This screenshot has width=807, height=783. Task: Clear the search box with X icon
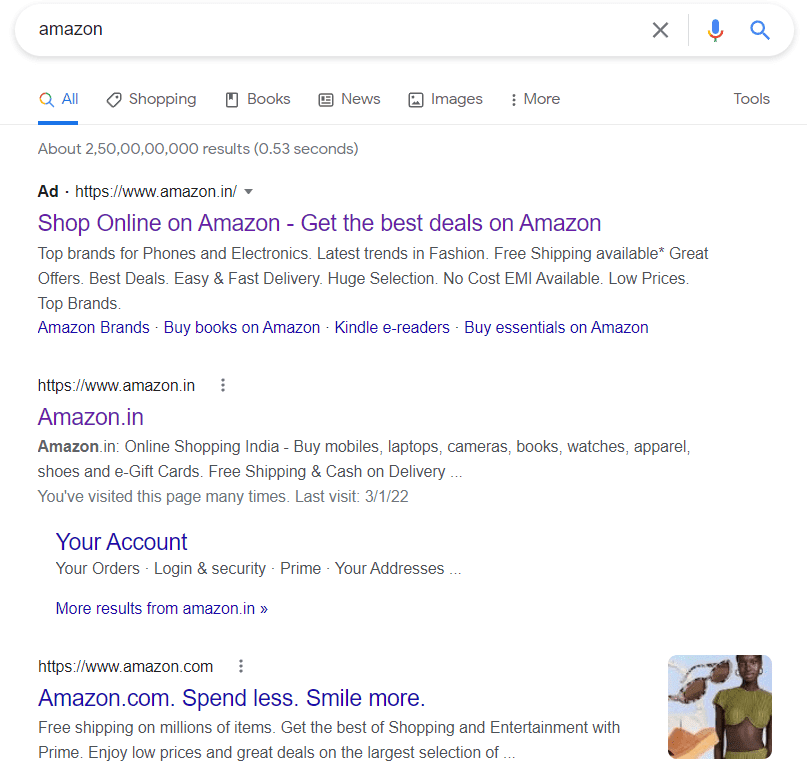coord(660,30)
